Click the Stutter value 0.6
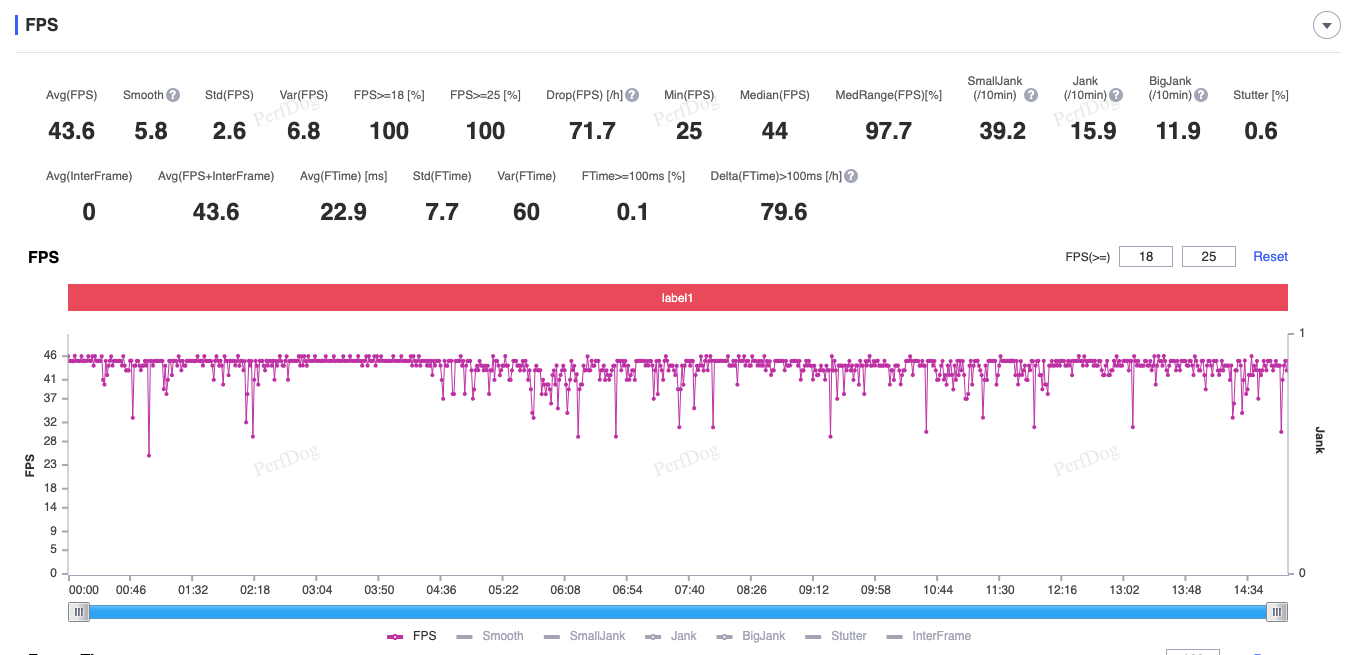The height and width of the screenshot is (655, 1355). [x=1261, y=131]
